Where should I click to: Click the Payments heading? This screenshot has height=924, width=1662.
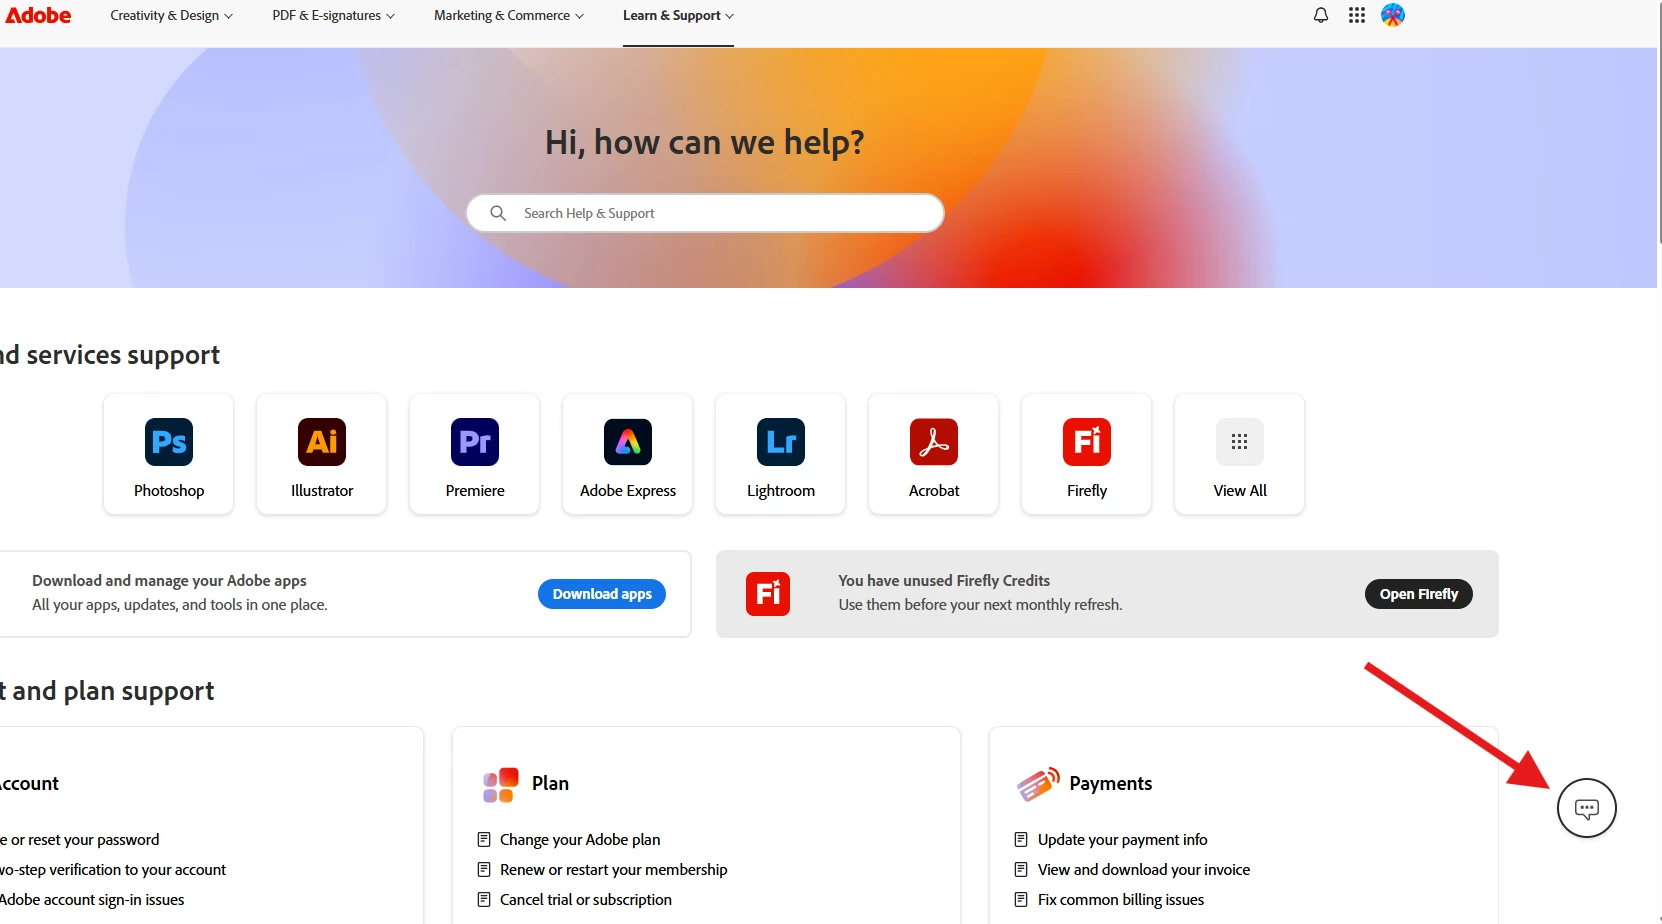(1110, 784)
